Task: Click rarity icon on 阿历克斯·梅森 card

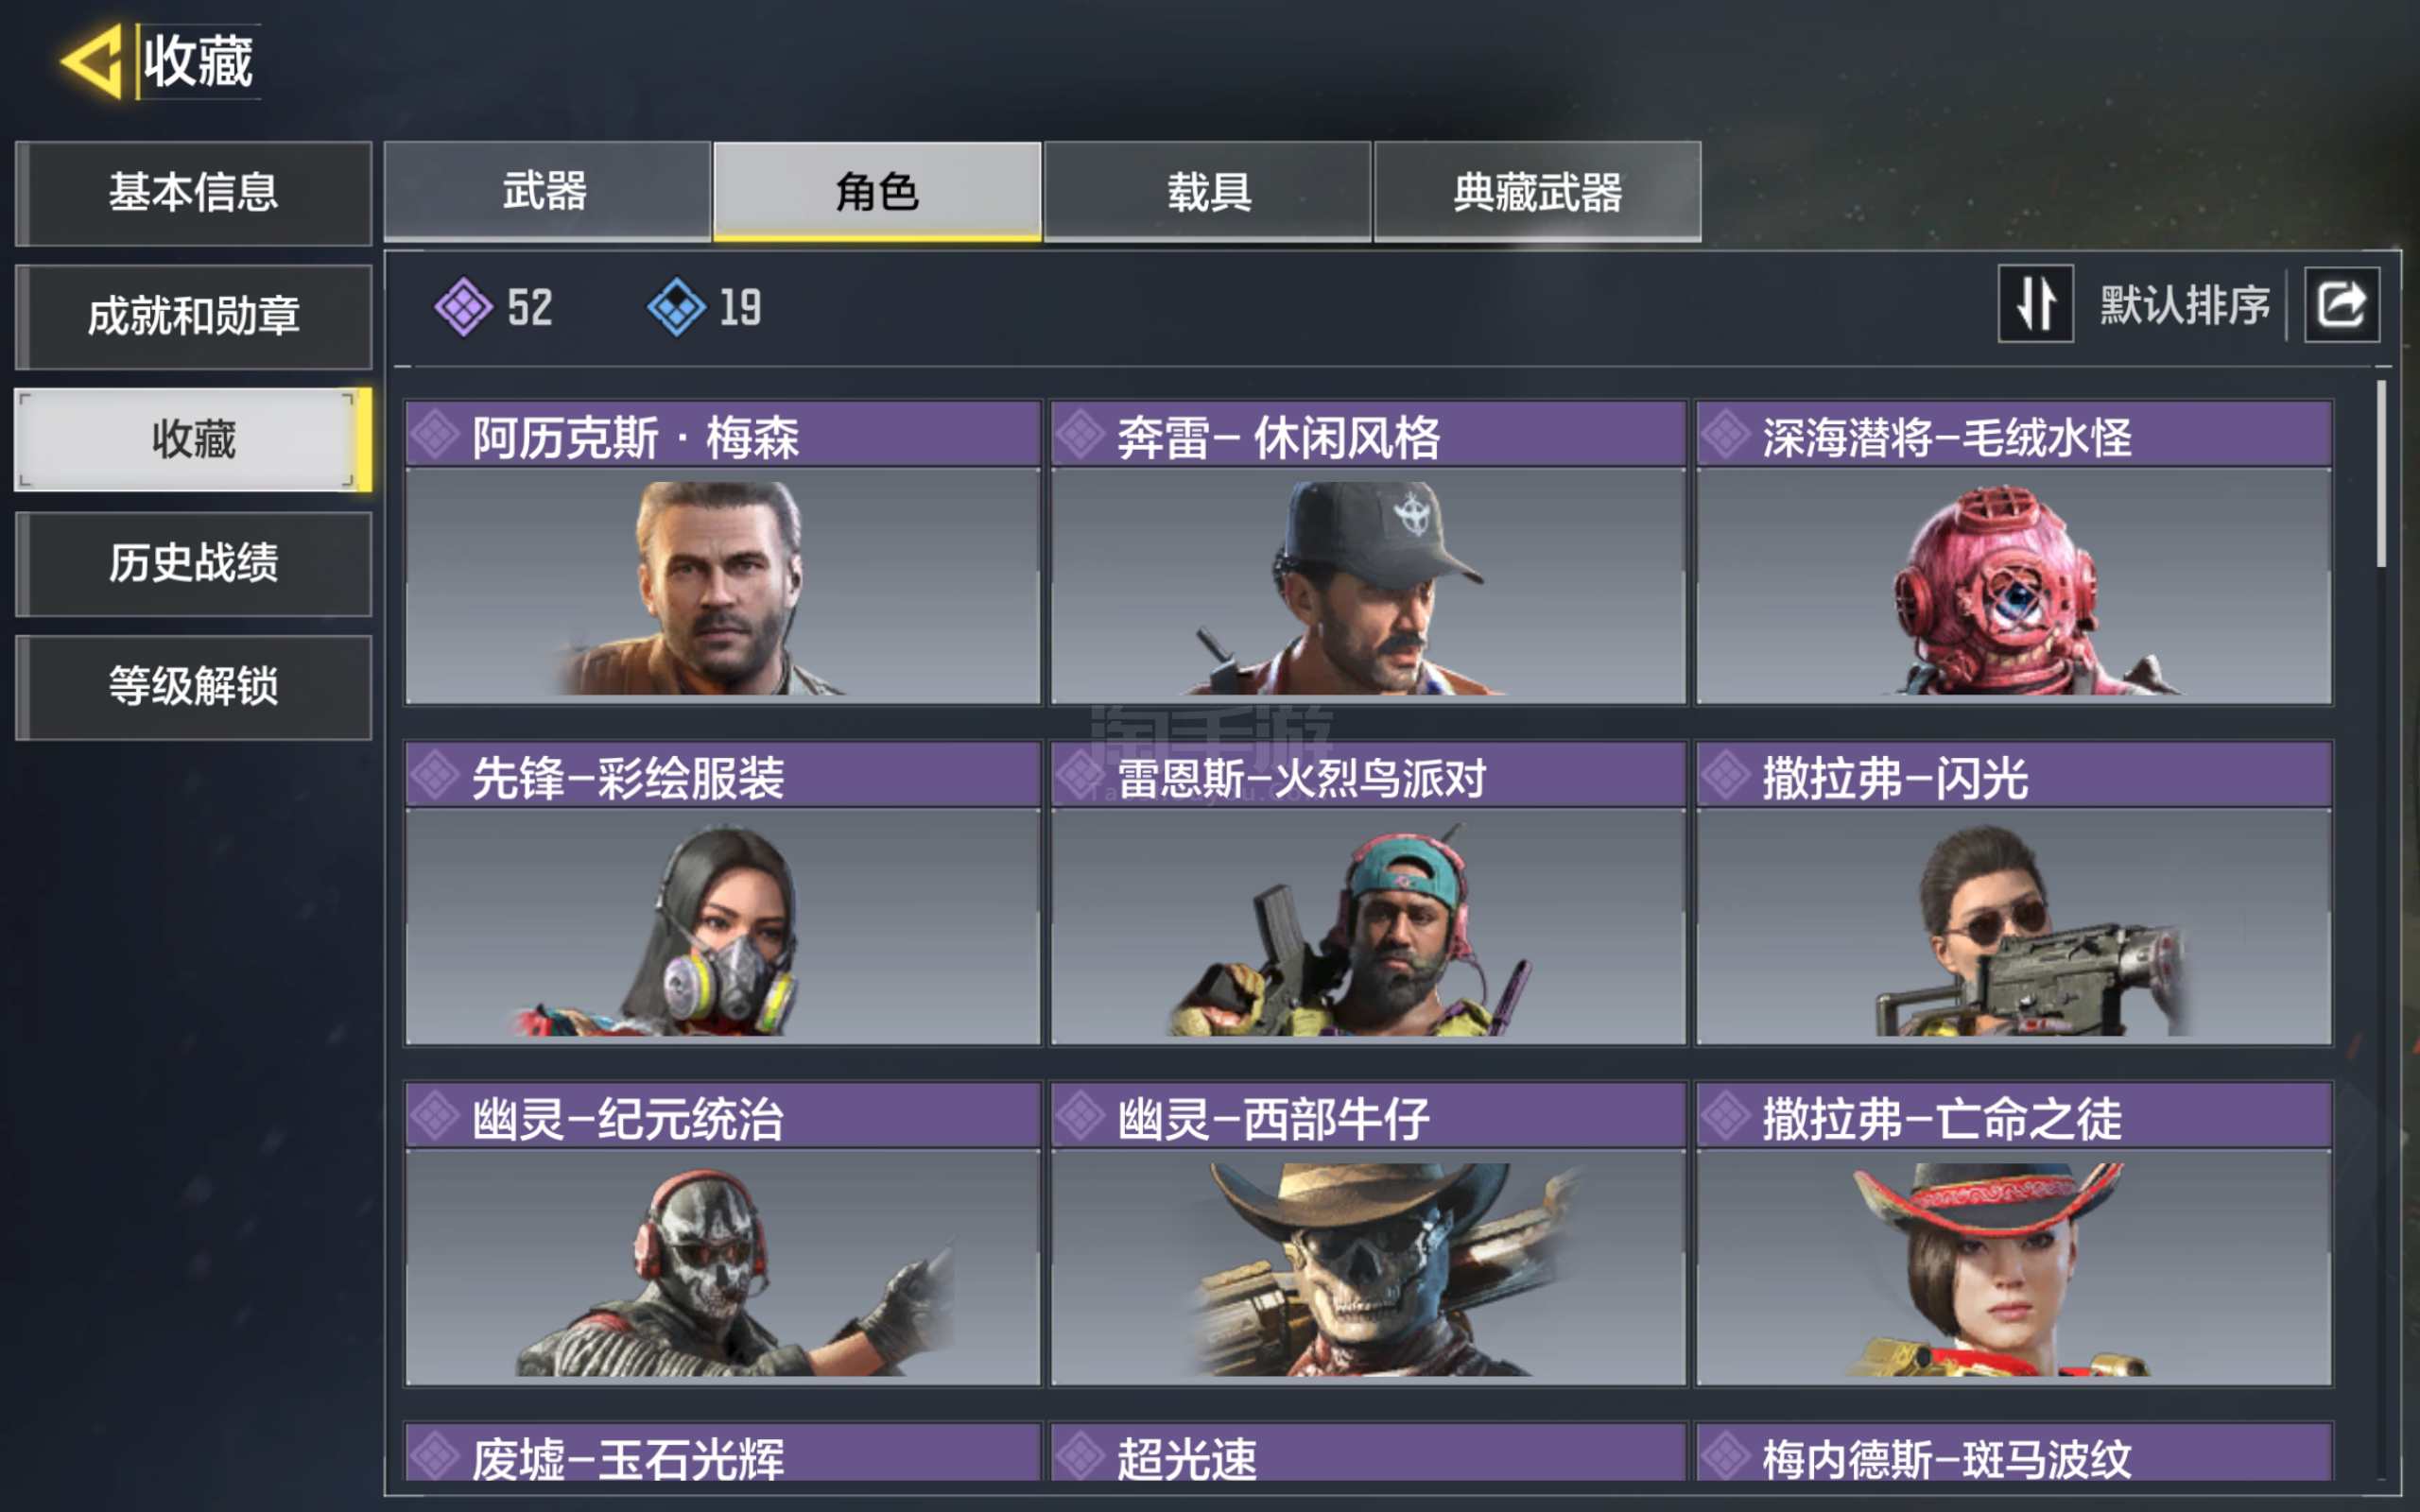Action: 435,435
